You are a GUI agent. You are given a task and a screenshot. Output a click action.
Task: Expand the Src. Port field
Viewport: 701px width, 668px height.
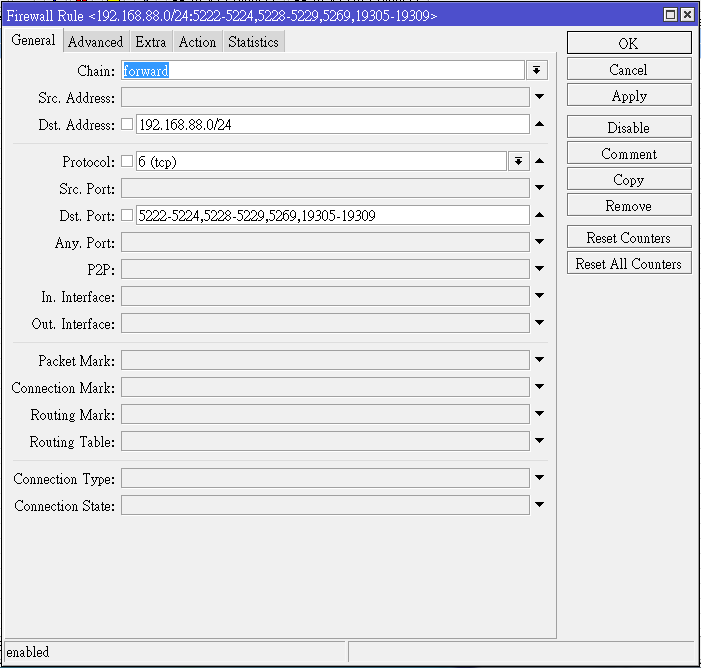(x=540, y=188)
